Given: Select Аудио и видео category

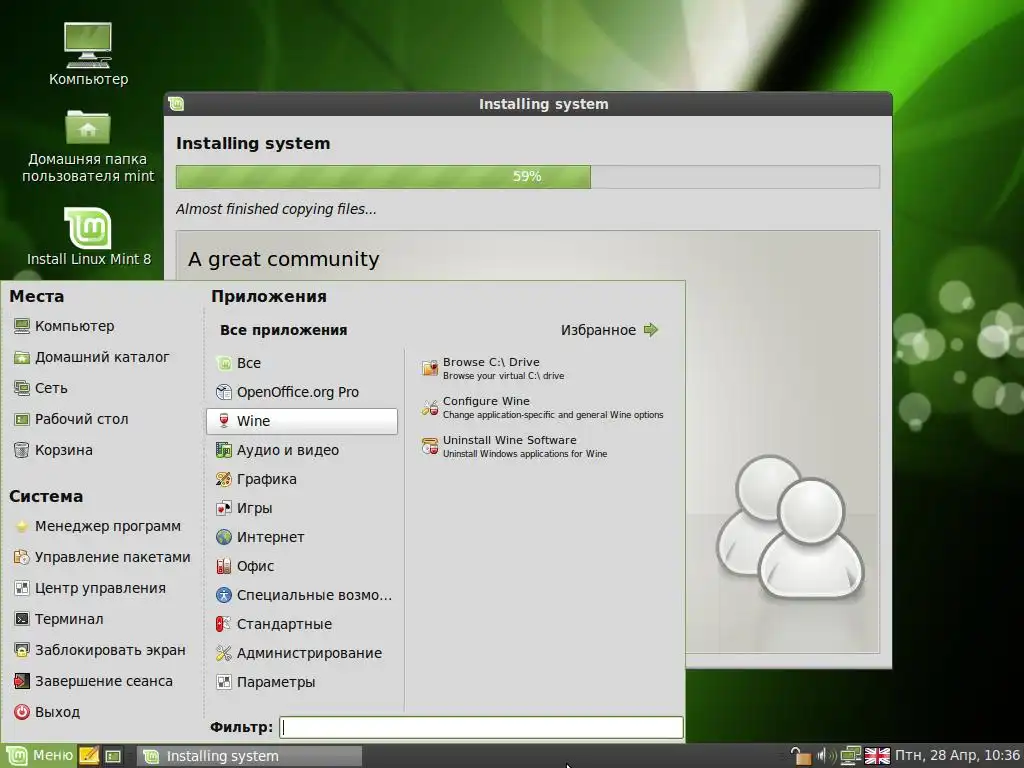Looking at the screenshot, I should click(302, 450).
